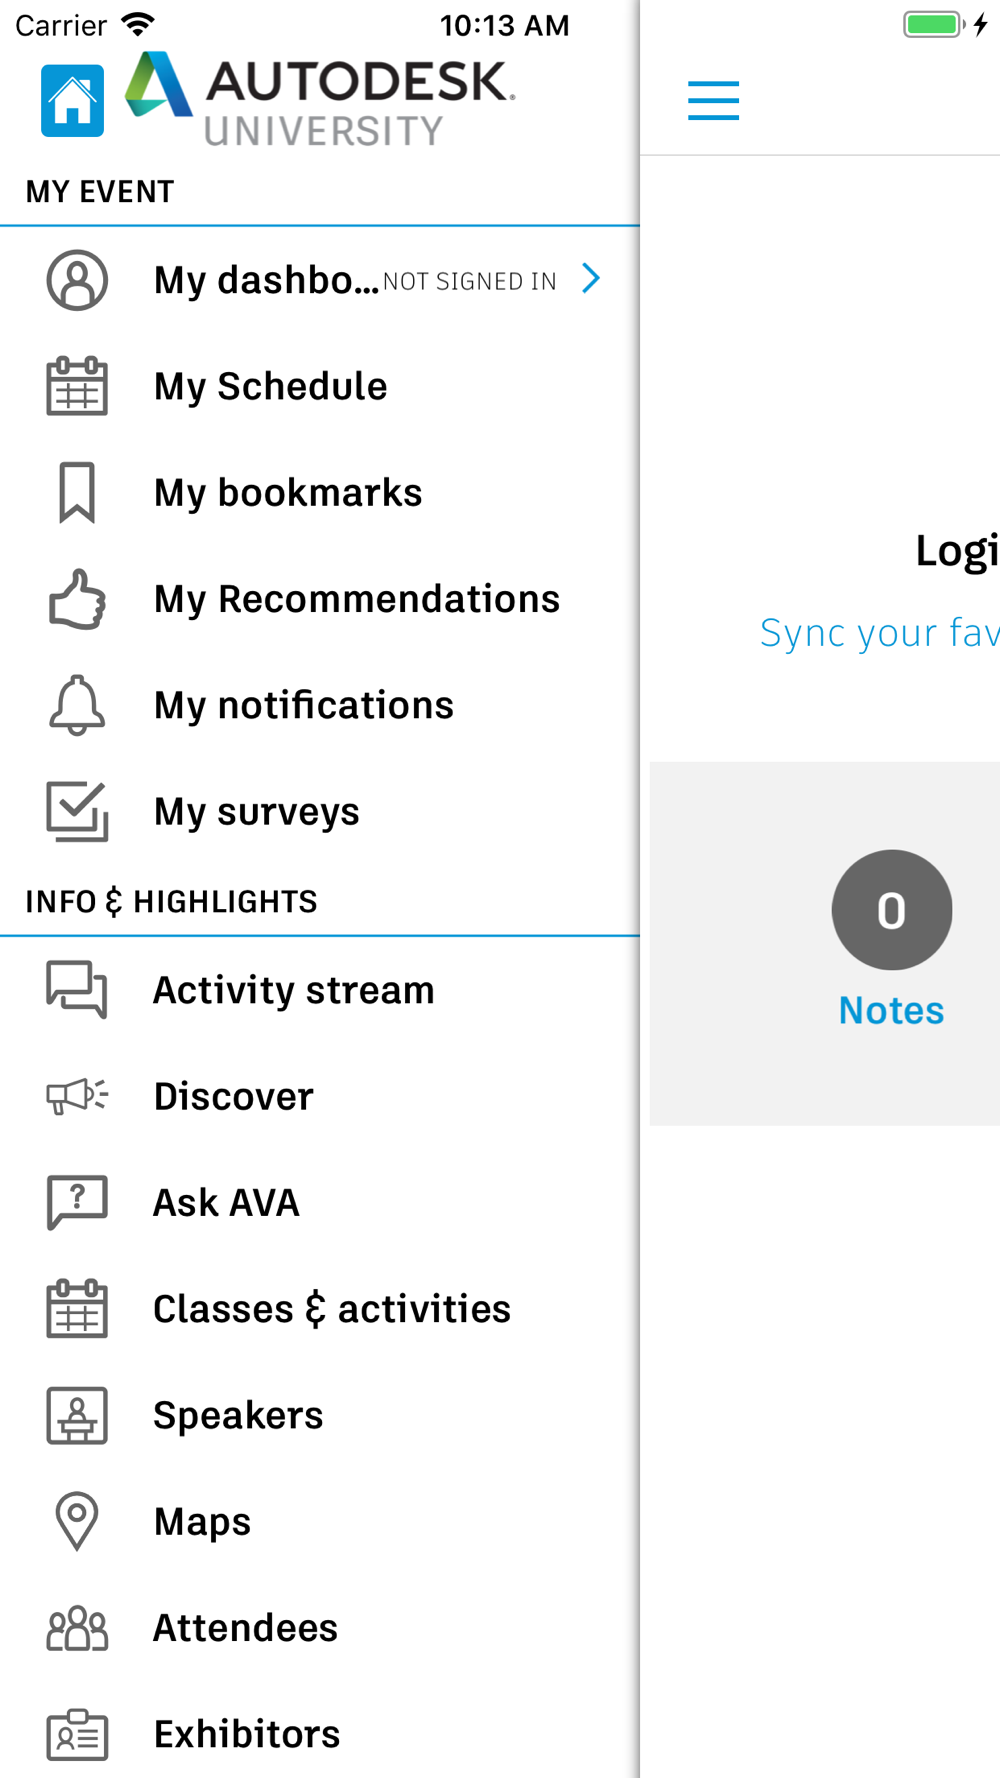Screen dimensions: 1000x1778
Task: Tap the blue home icon
Action: click(x=72, y=101)
